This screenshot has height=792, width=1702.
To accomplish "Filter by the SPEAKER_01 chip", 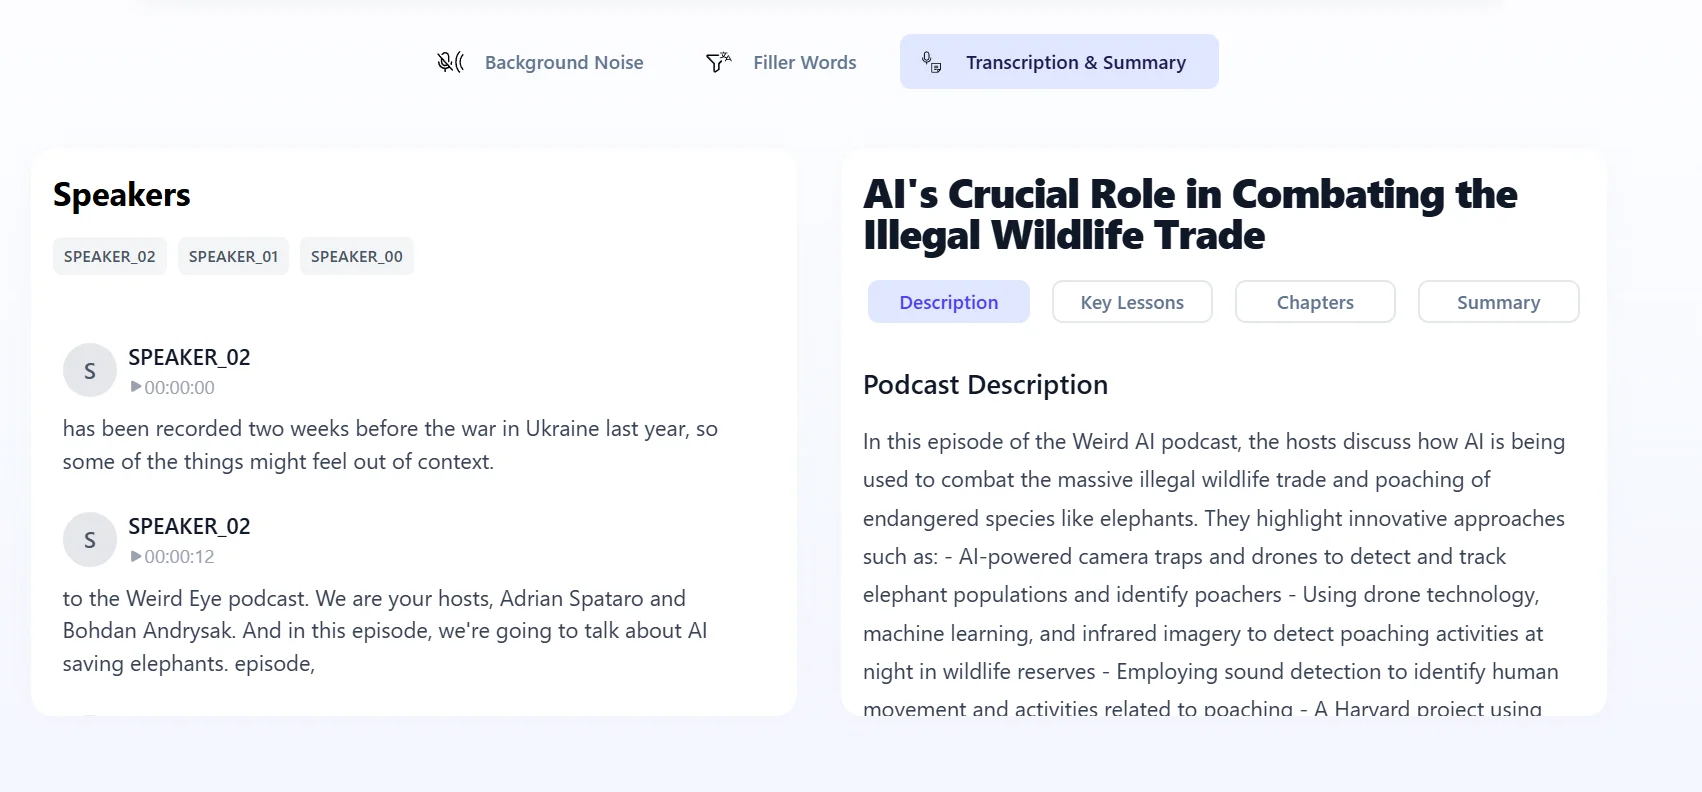I will [233, 256].
